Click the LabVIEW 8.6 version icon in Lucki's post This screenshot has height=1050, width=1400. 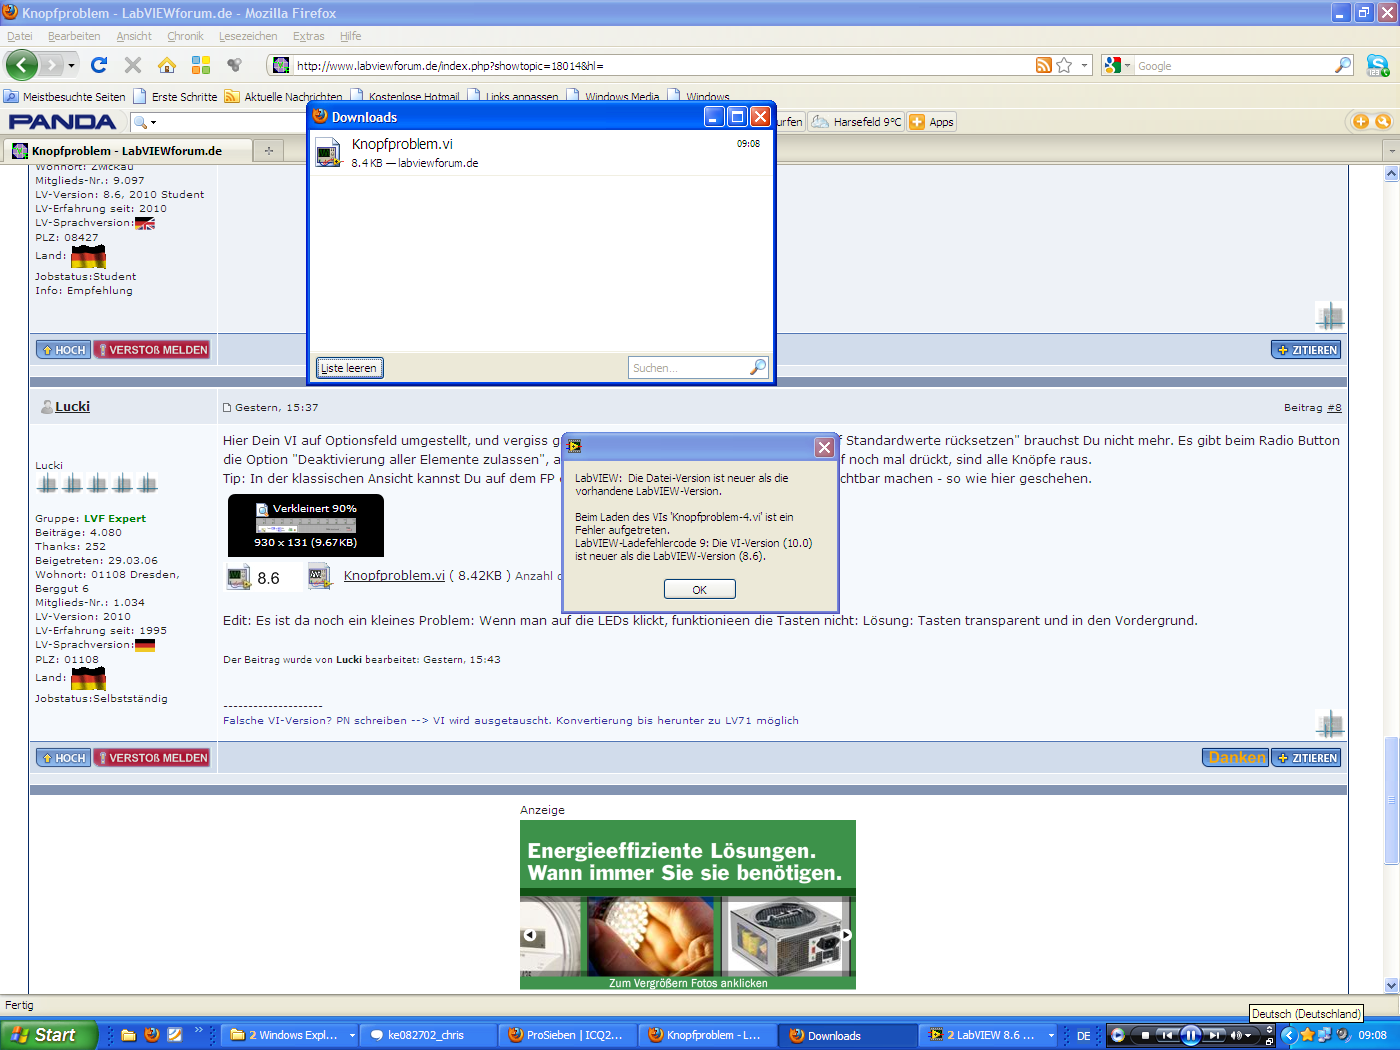point(238,577)
